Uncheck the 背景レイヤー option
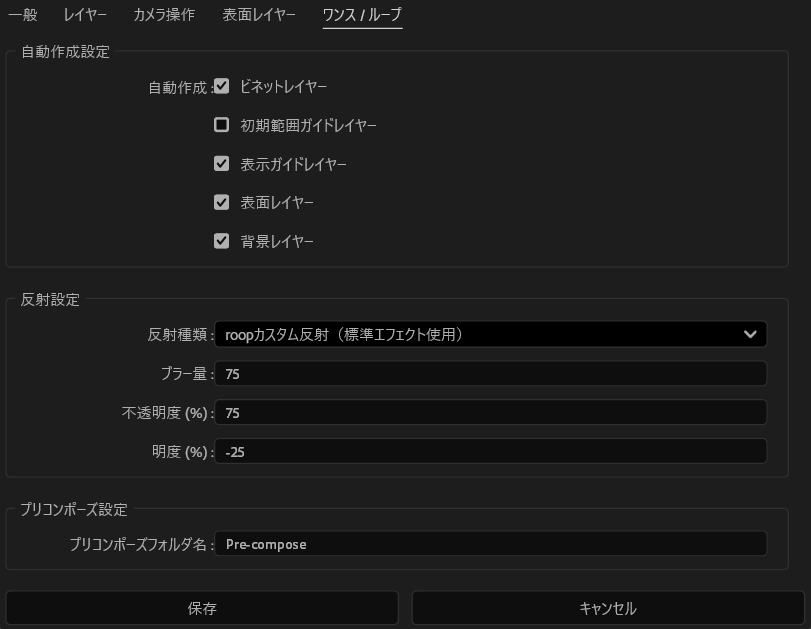Image resolution: width=811 pixels, height=629 pixels. tap(221, 241)
